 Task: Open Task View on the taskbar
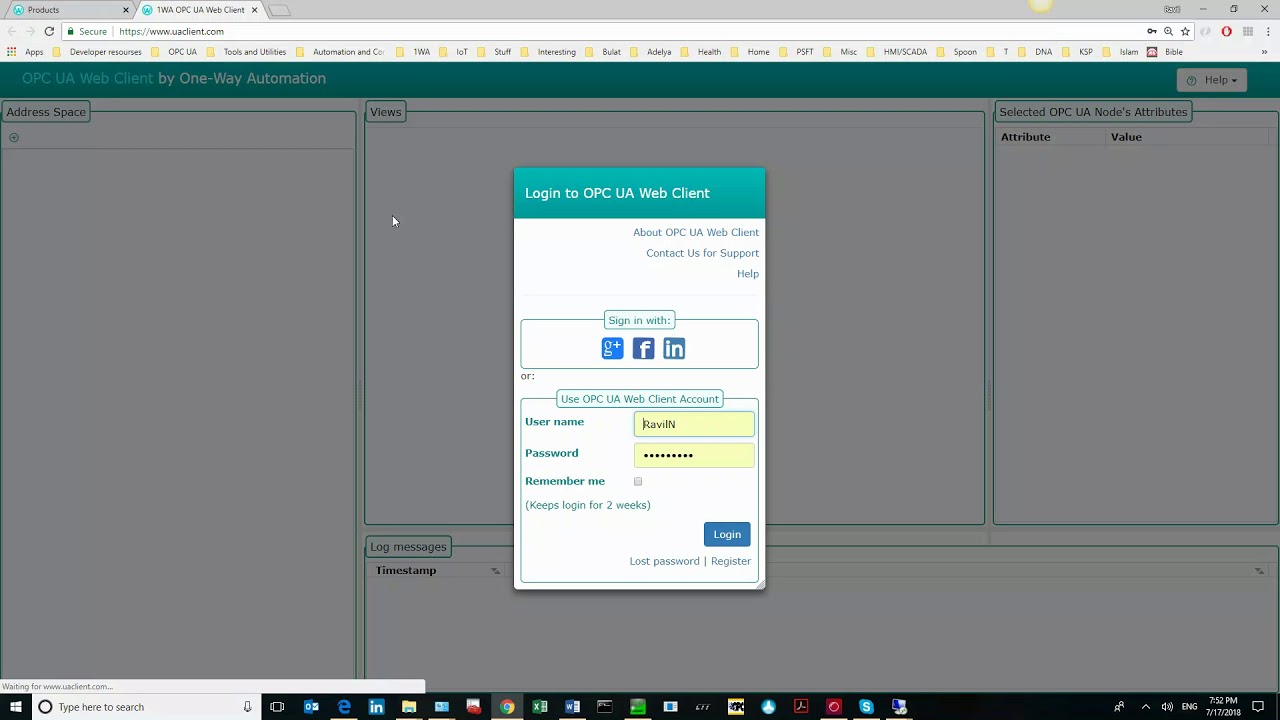coord(277,707)
